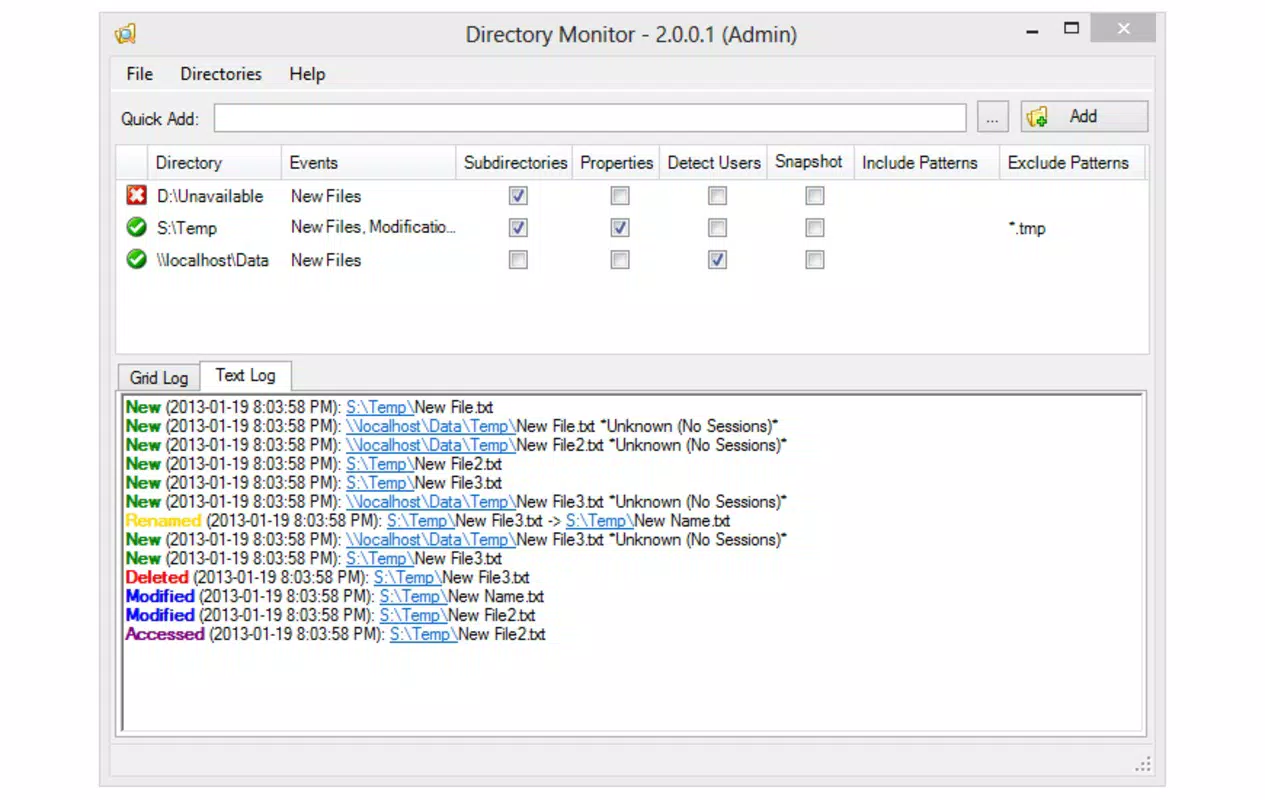Focus the Quick Add input field
Viewport: 1265px width, 800px height.
(590, 118)
